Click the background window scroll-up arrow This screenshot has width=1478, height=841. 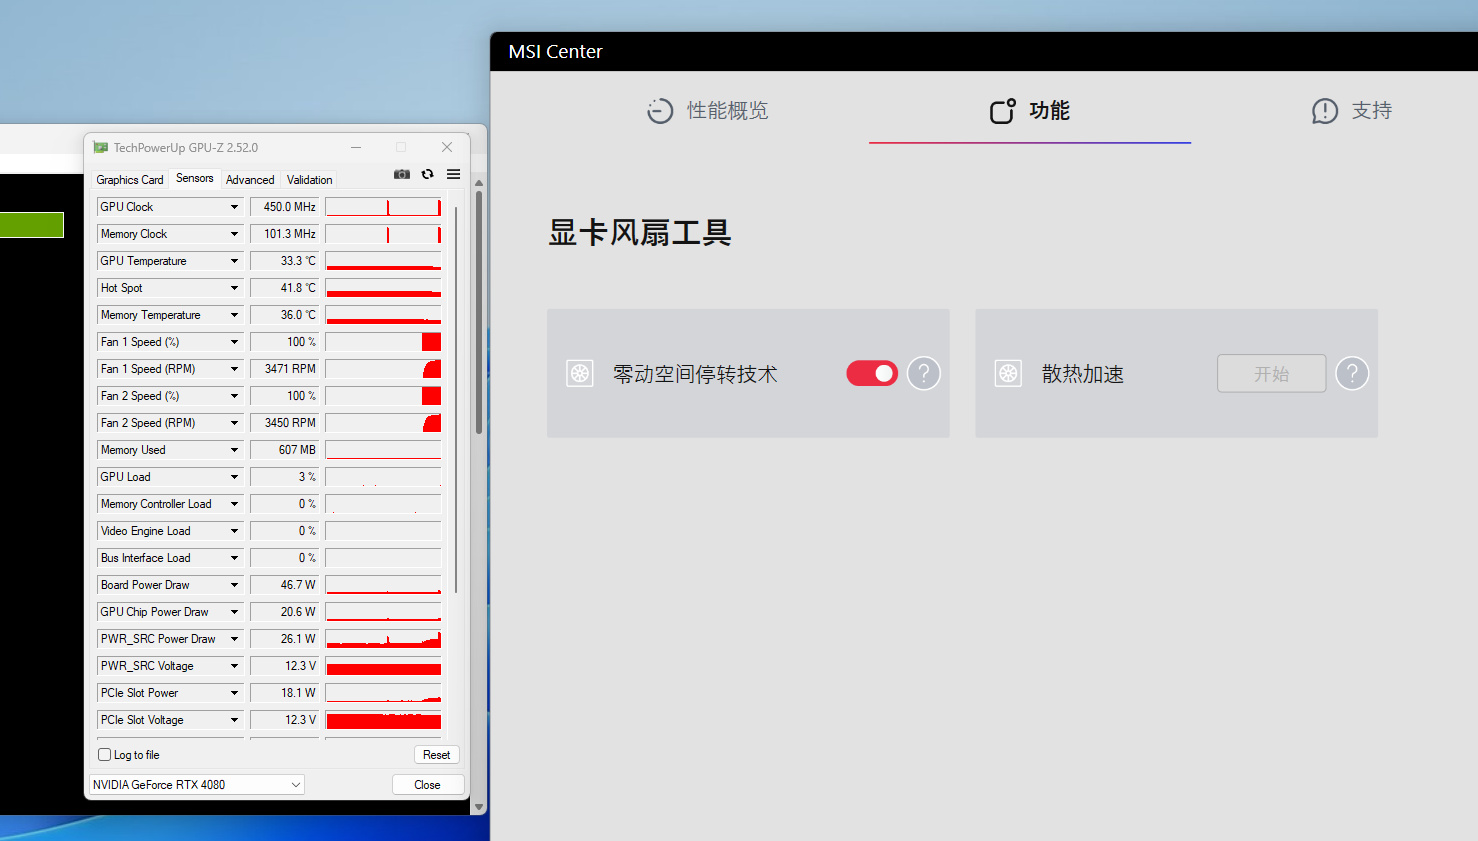(479, 183)
